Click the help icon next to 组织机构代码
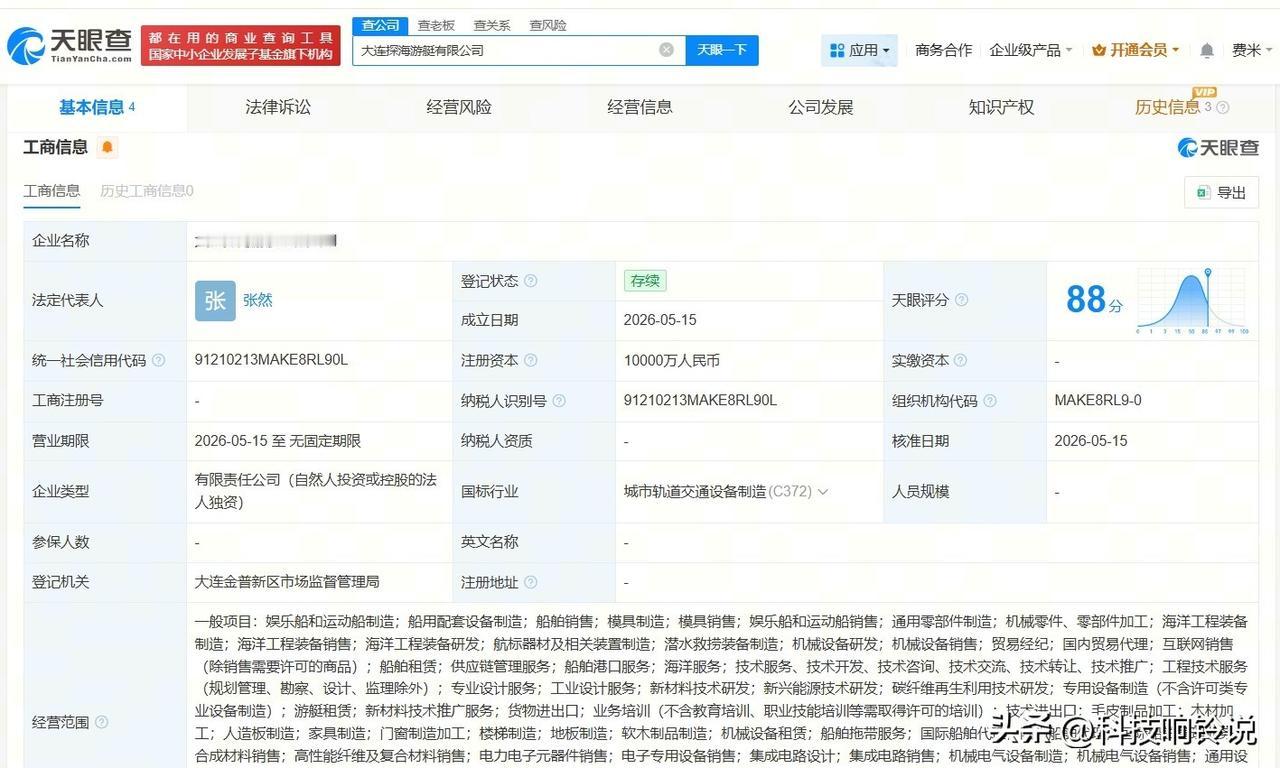The image size is (1280, 768). [989, 401]
